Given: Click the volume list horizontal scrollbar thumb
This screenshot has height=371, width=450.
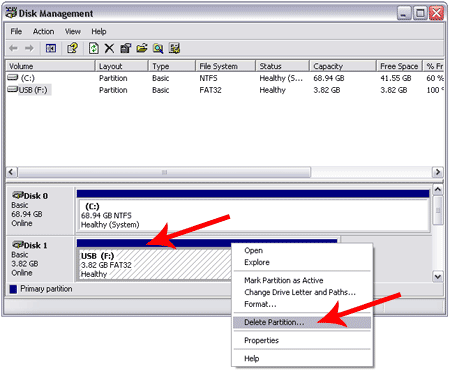Looking at the screenshot, I should coord(164,172).
